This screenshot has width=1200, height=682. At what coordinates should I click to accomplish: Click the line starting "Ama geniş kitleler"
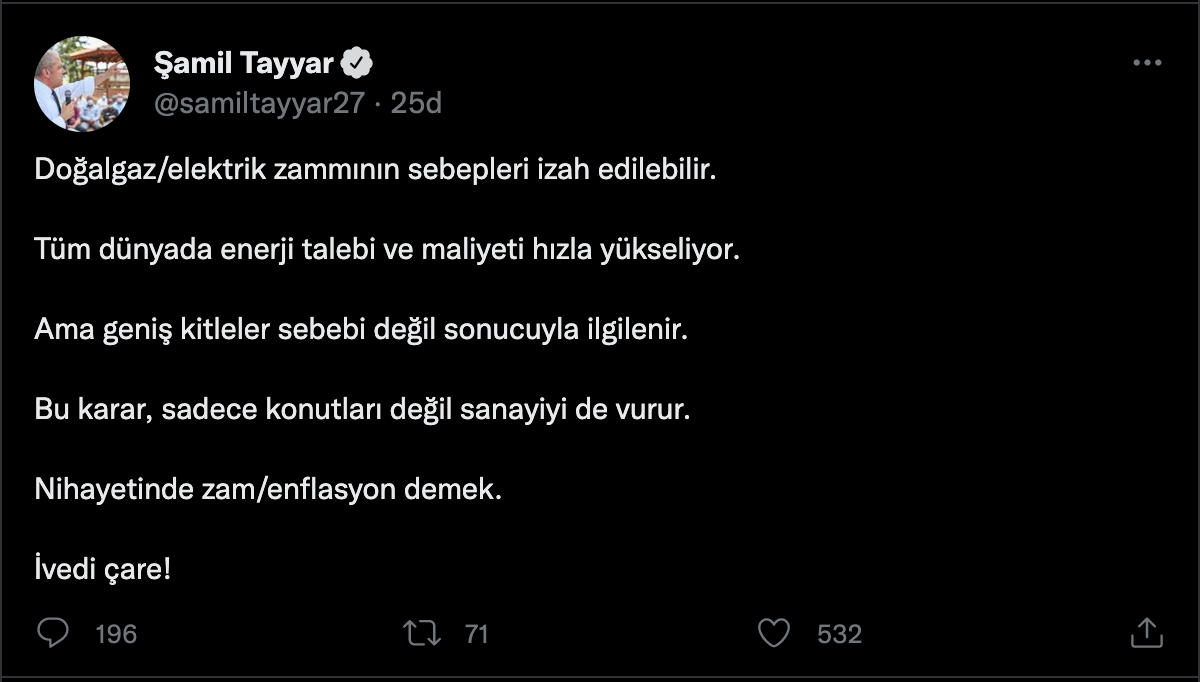(x=362, y=329)
